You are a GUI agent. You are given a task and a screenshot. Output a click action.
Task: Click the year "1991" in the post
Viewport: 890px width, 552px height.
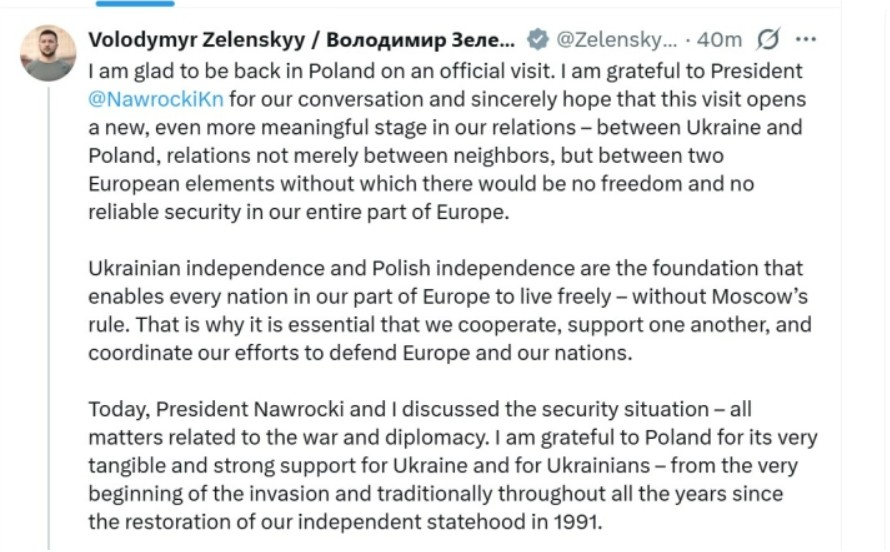(x=579, y=522)
